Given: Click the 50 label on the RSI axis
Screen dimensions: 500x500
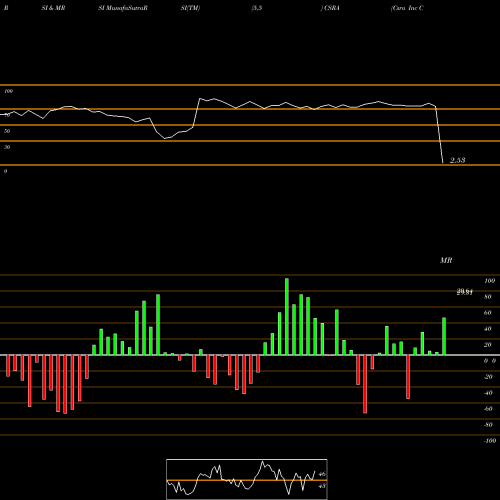Looking at the screenshot, I should (7, 131).
